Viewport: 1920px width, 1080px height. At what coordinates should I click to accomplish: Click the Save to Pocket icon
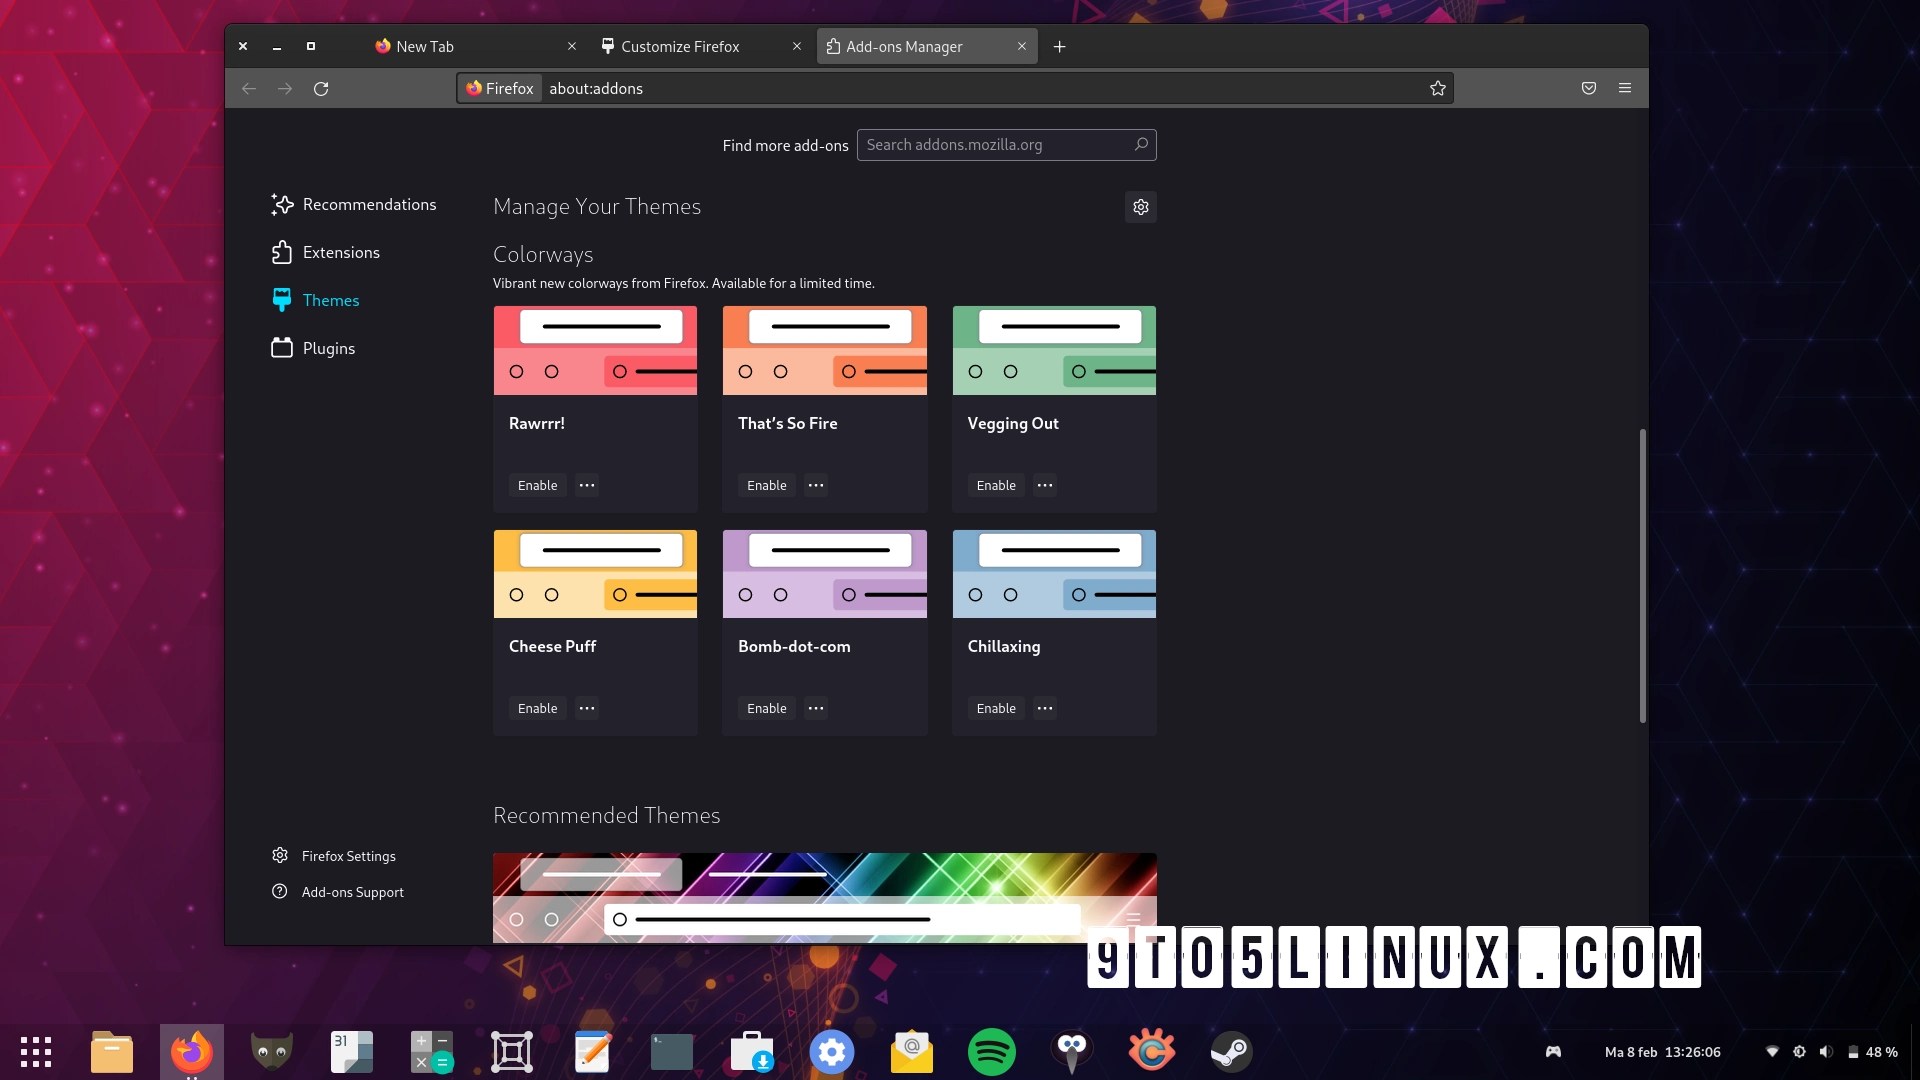click(x=1588, y=88)
